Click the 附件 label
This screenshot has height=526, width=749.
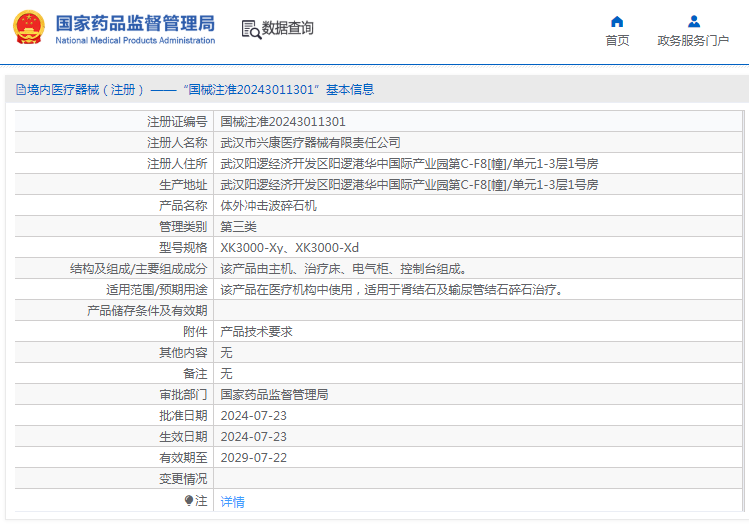point(195,332)
